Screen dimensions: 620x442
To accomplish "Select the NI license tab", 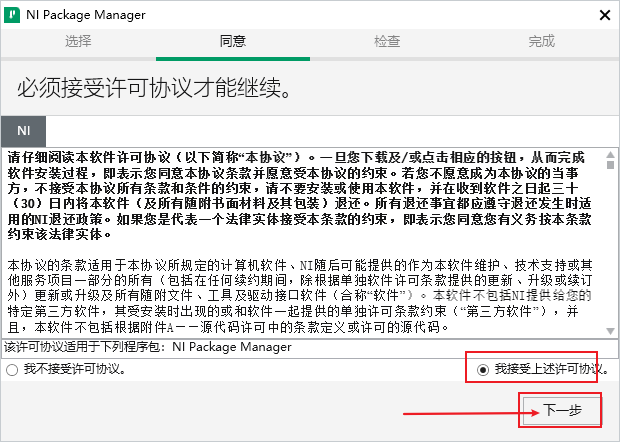I will coord(23,131).
